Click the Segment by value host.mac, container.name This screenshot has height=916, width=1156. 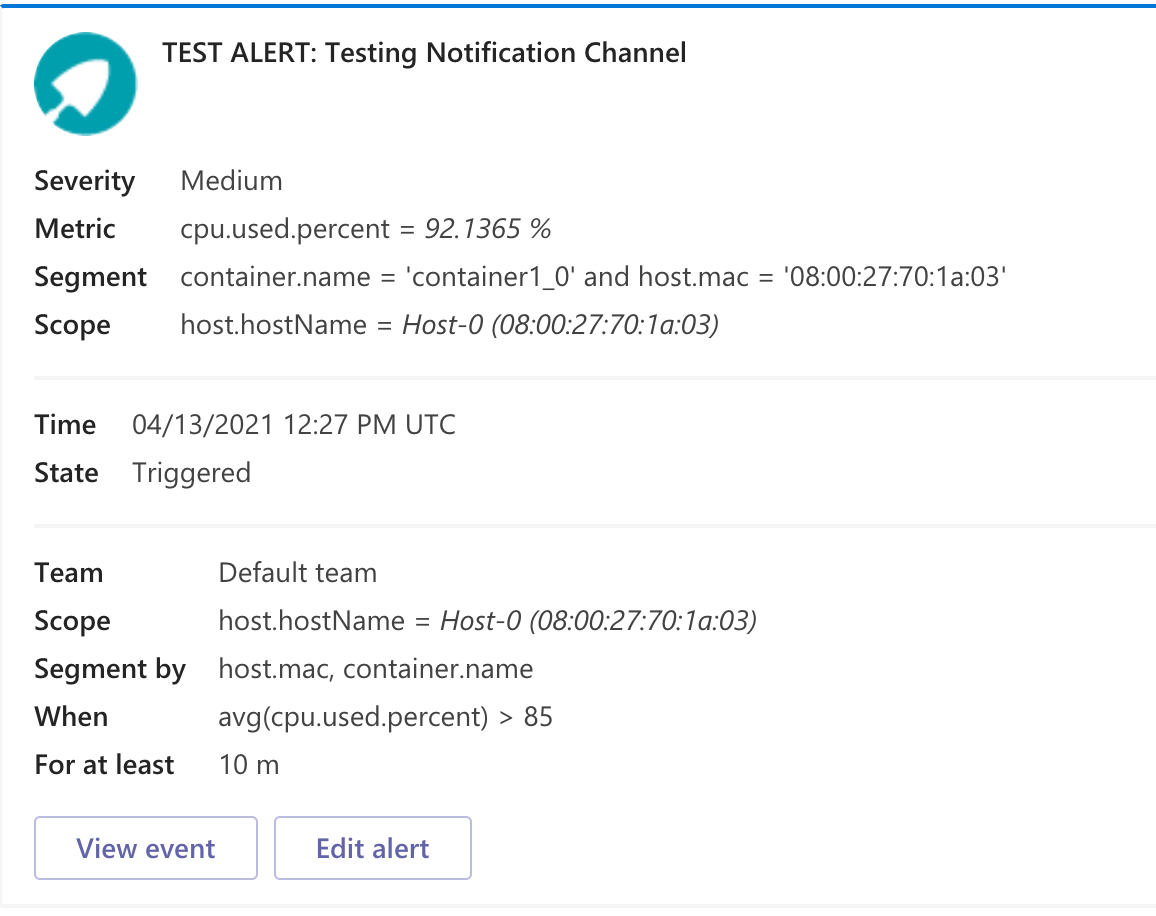pos(376,669)
